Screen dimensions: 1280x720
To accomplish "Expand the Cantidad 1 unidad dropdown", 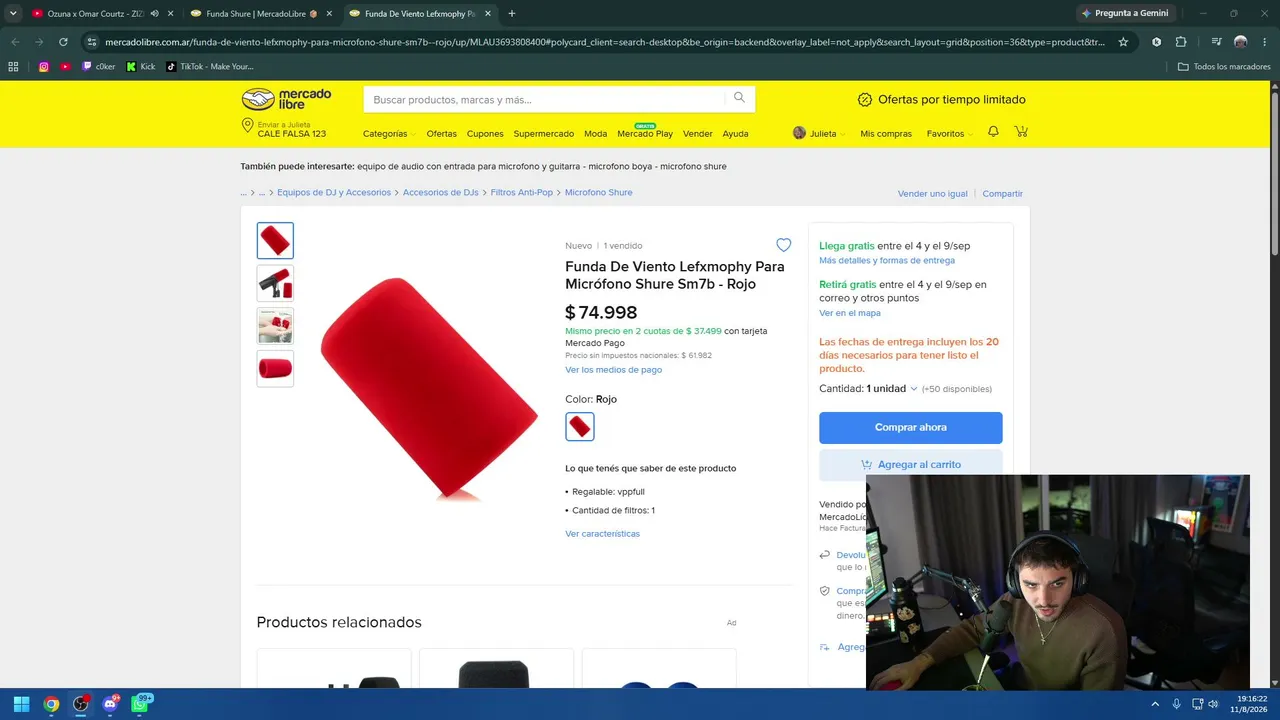I will (868, 389).
